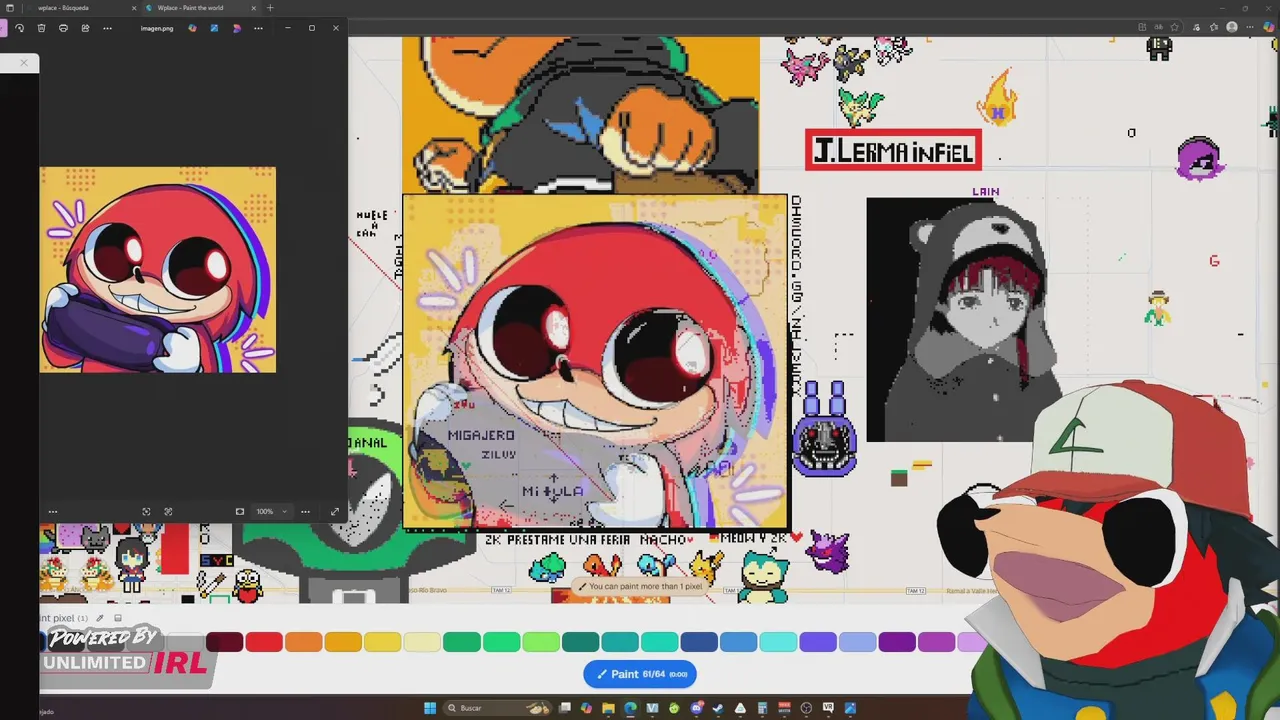The image size is (1280, 720).
Task: Open the bottom-left ellipsis menu in Photos
Action: point(53,511)
